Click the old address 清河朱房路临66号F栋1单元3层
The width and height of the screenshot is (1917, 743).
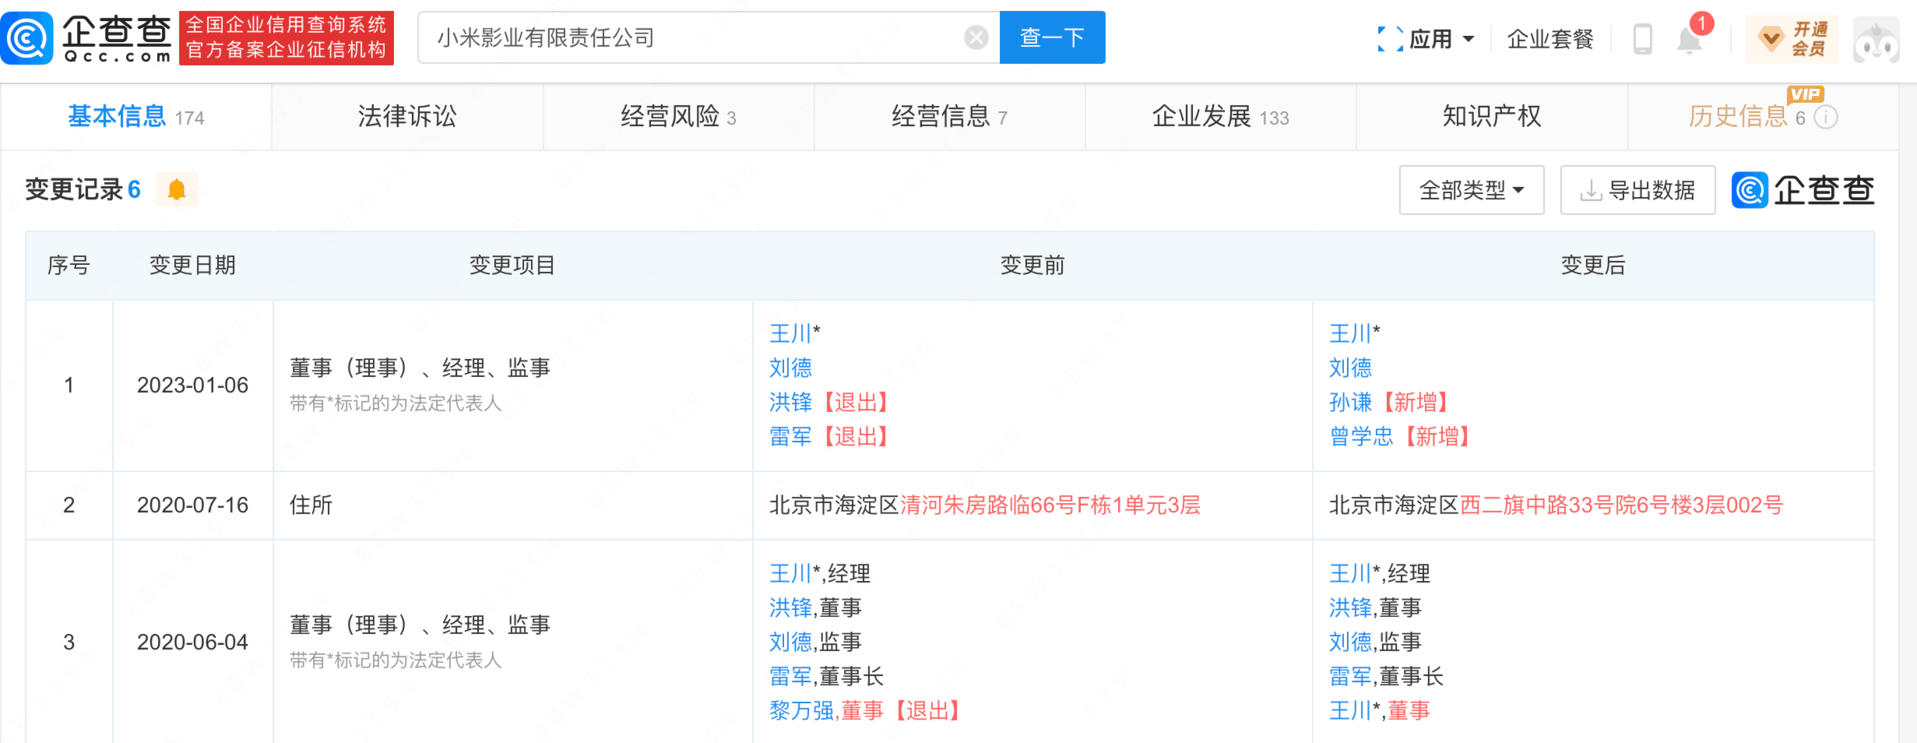[x=1050, y=505]
